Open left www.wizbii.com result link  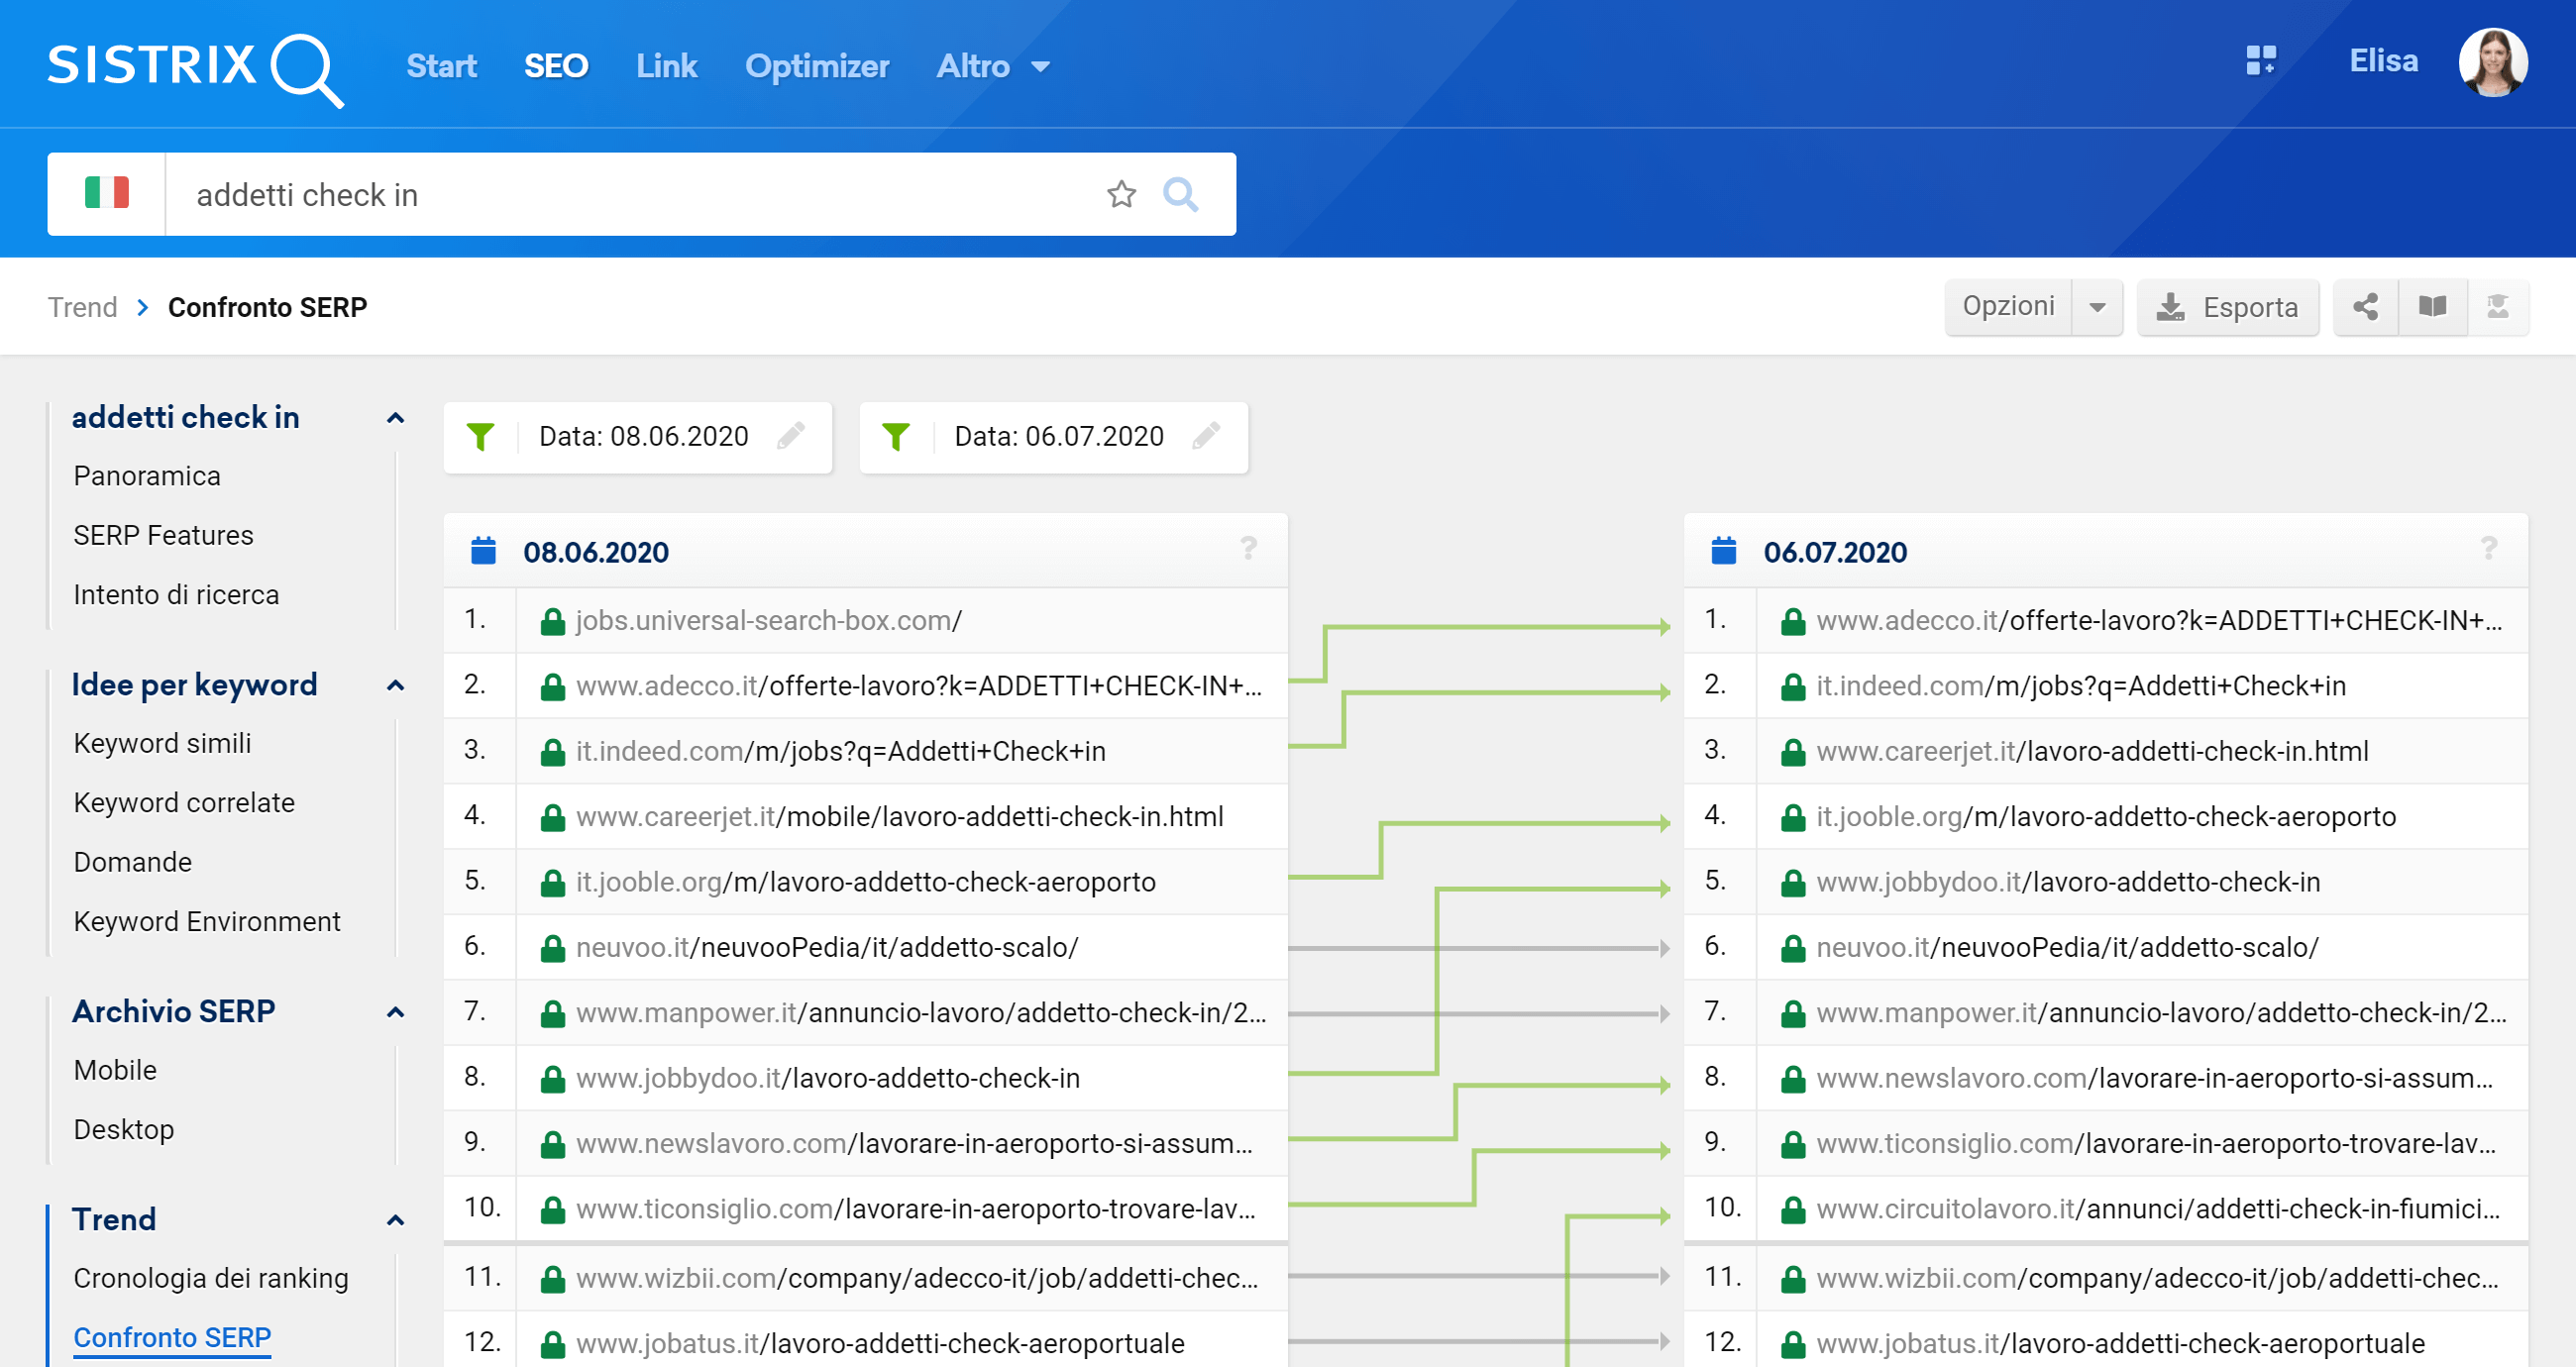click(917, 1278)
